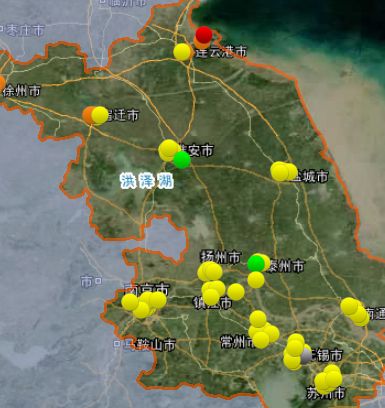Select the green marker near 淮安市
Viewport: 385px width, 408px height.
pos(182,160)
